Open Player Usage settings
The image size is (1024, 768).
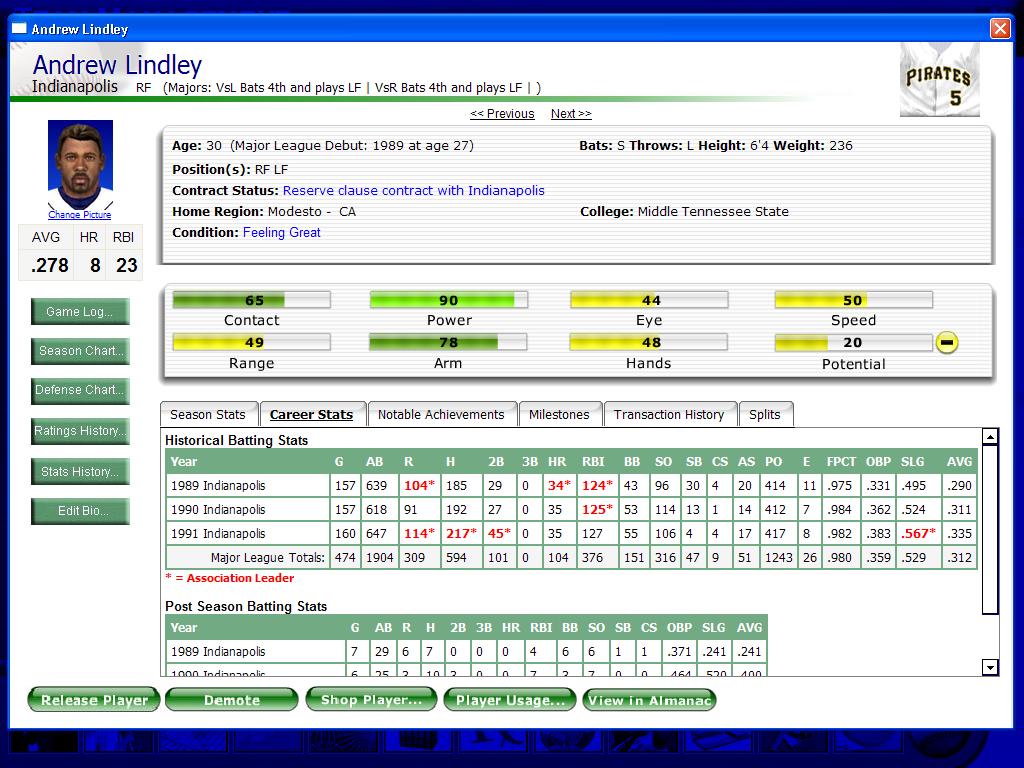pos(510,700)
